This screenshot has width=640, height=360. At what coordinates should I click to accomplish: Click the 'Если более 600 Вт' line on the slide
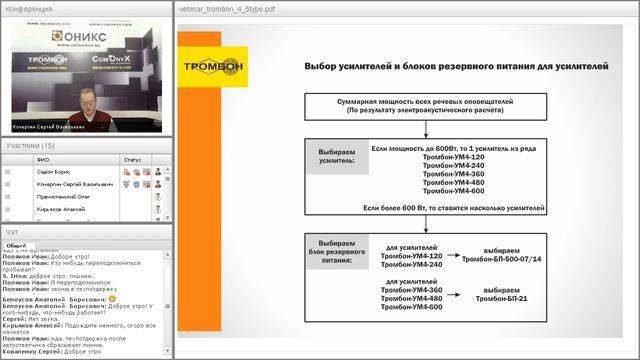pos(454,208)
